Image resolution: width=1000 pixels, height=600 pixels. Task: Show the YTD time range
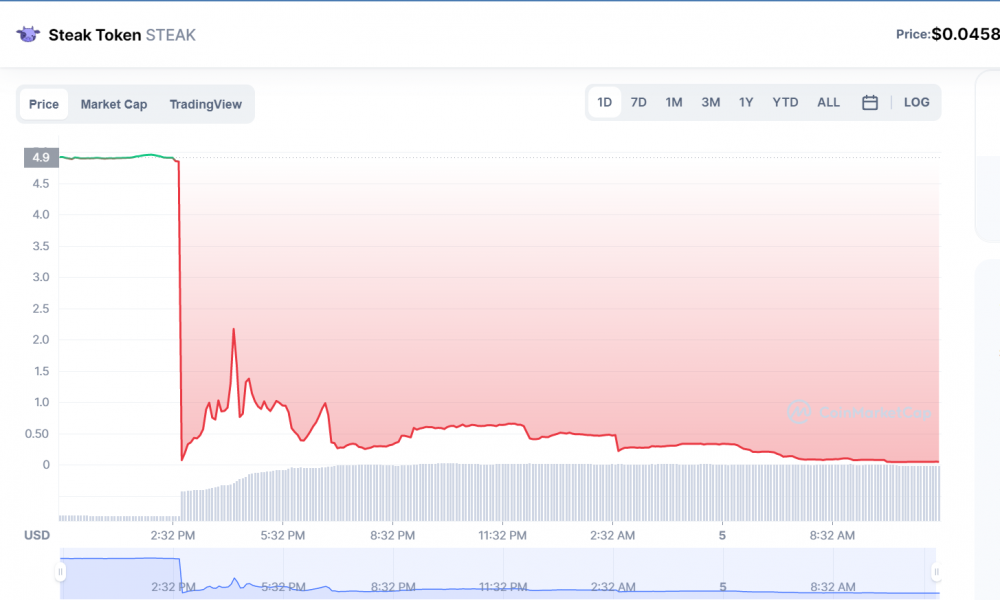click(785, 102)
